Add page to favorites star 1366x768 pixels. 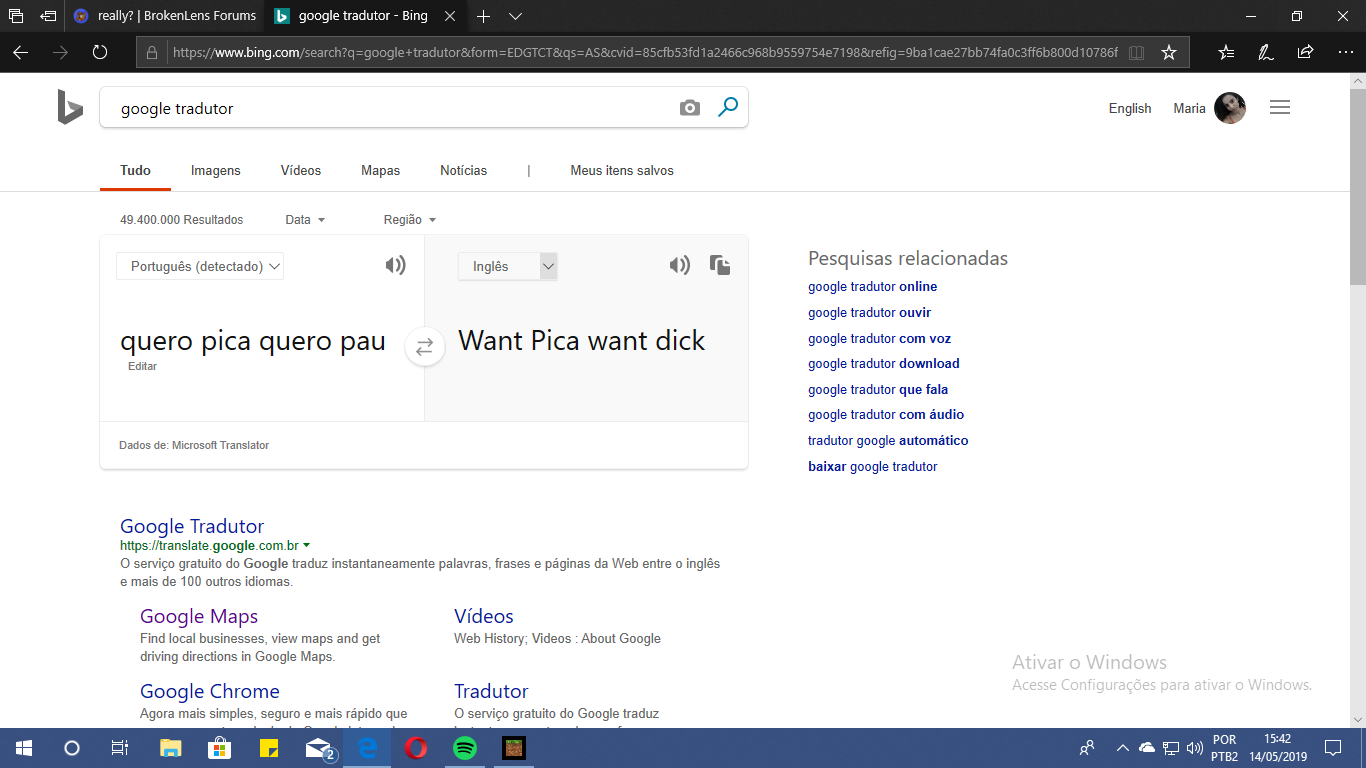pyautogui.click(x=1169, y=52)
